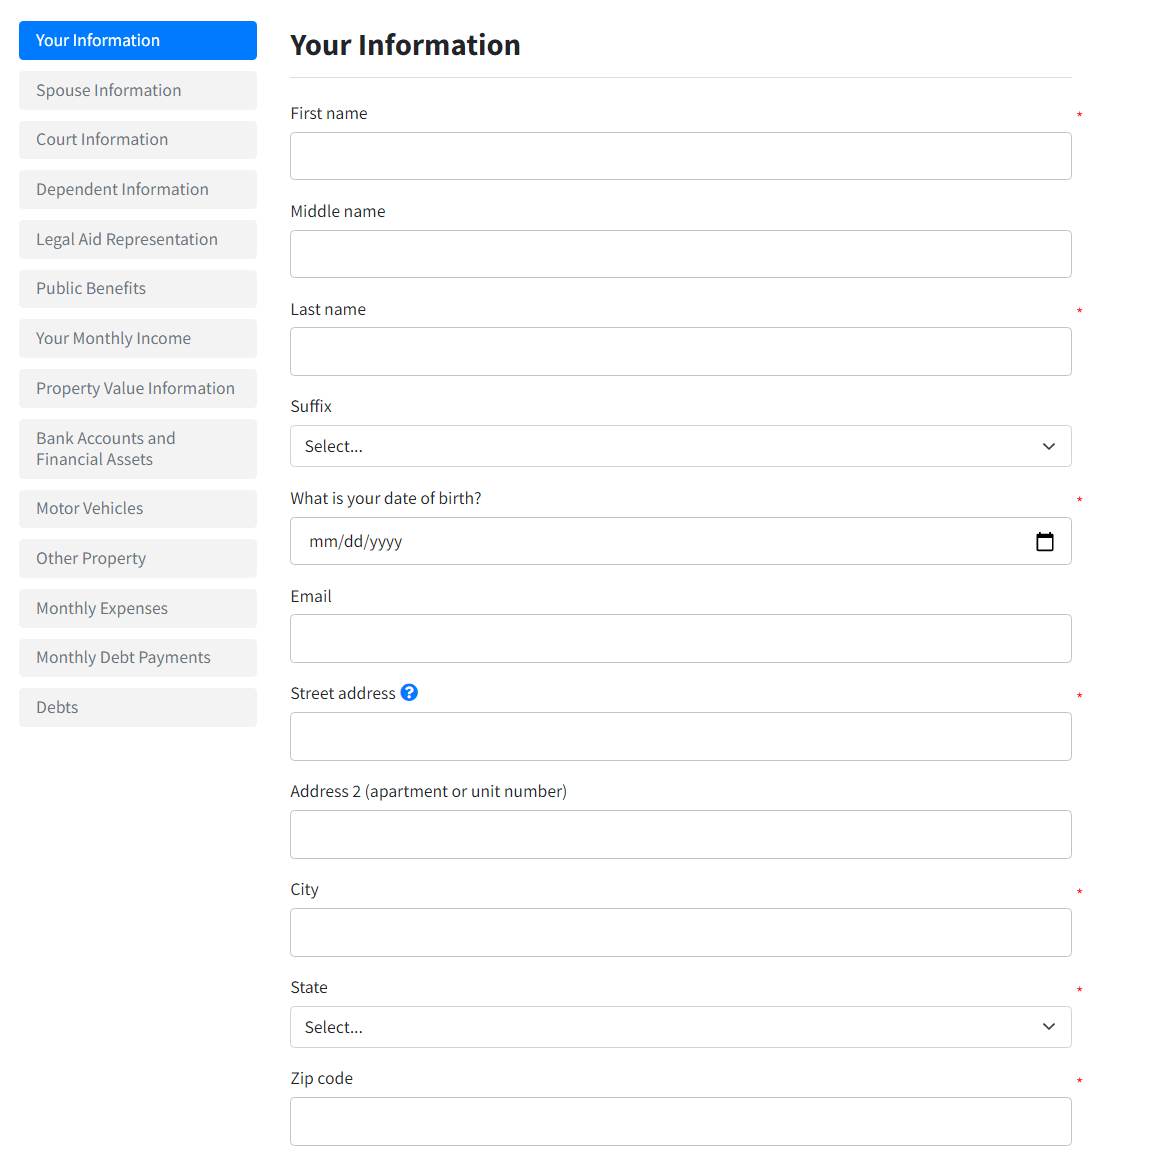Open the Public Benefits section
Image resolution: width=1175 pixels, height=1158 pixels.
138,289
